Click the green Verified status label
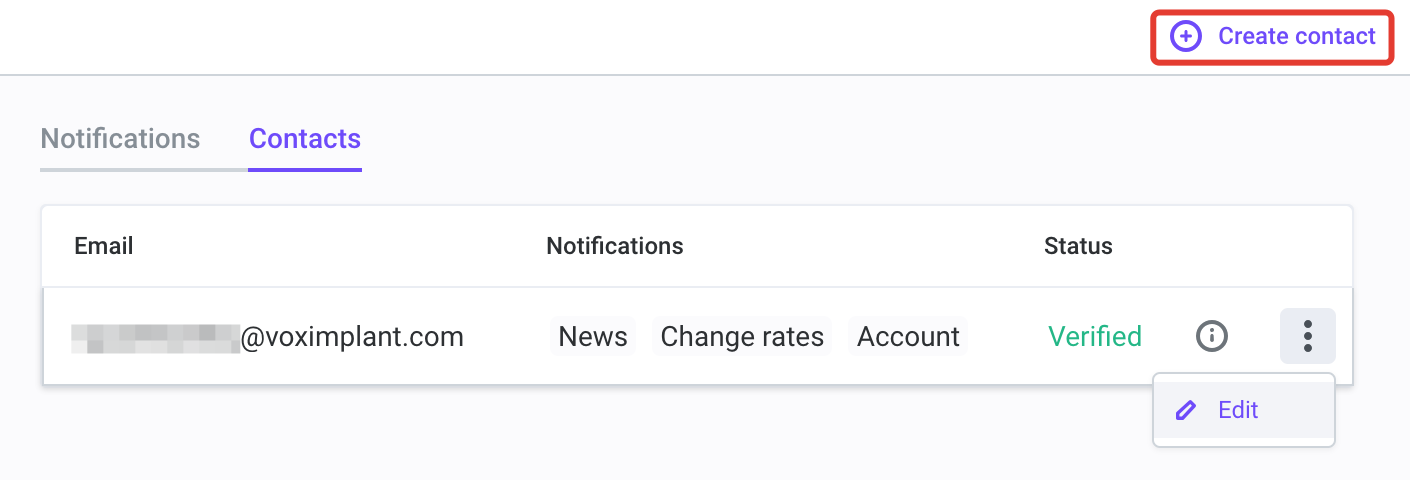 point(1095,337)
